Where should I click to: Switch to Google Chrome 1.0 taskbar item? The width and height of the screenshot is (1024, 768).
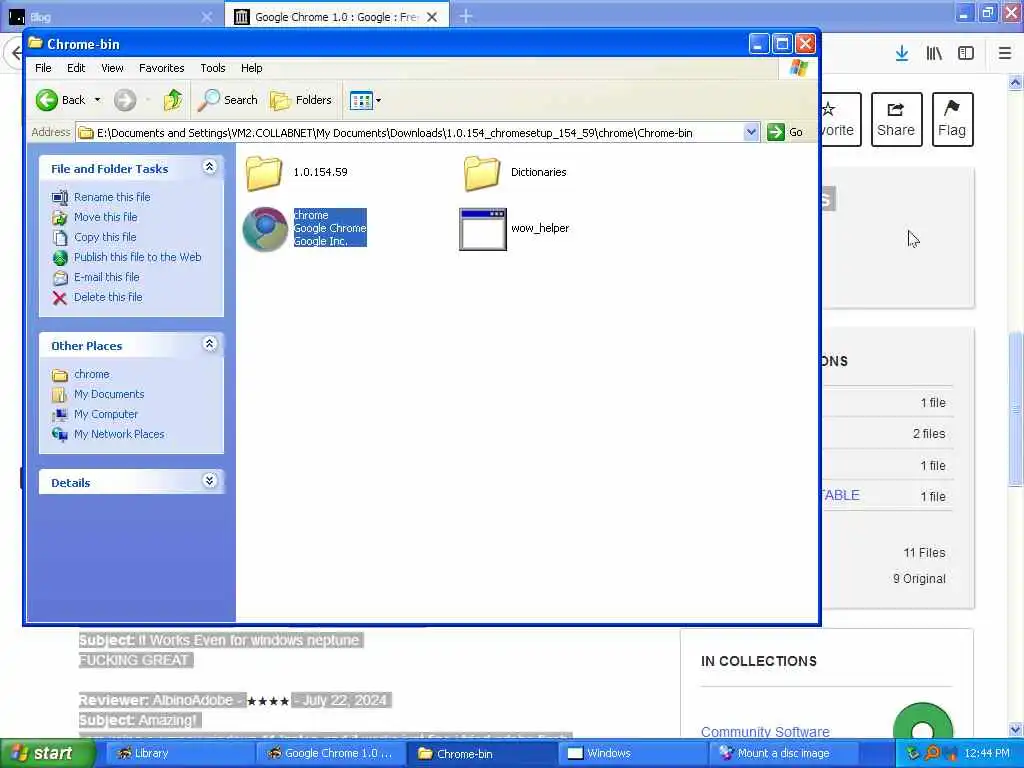[332, 753]
